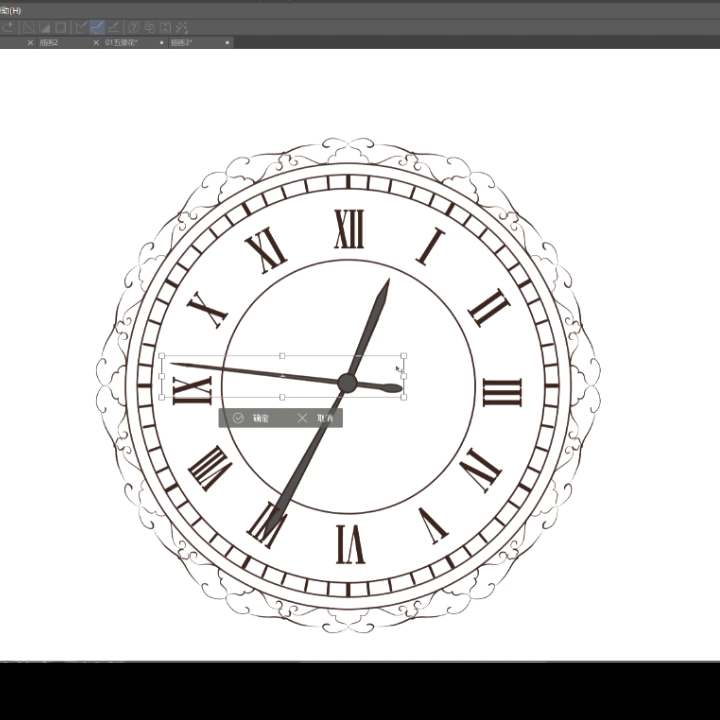Screen dimensions: 720x720
Task: Switch to the 插画2 document tab
Action: pyautogui.click(x=49, y=43)
